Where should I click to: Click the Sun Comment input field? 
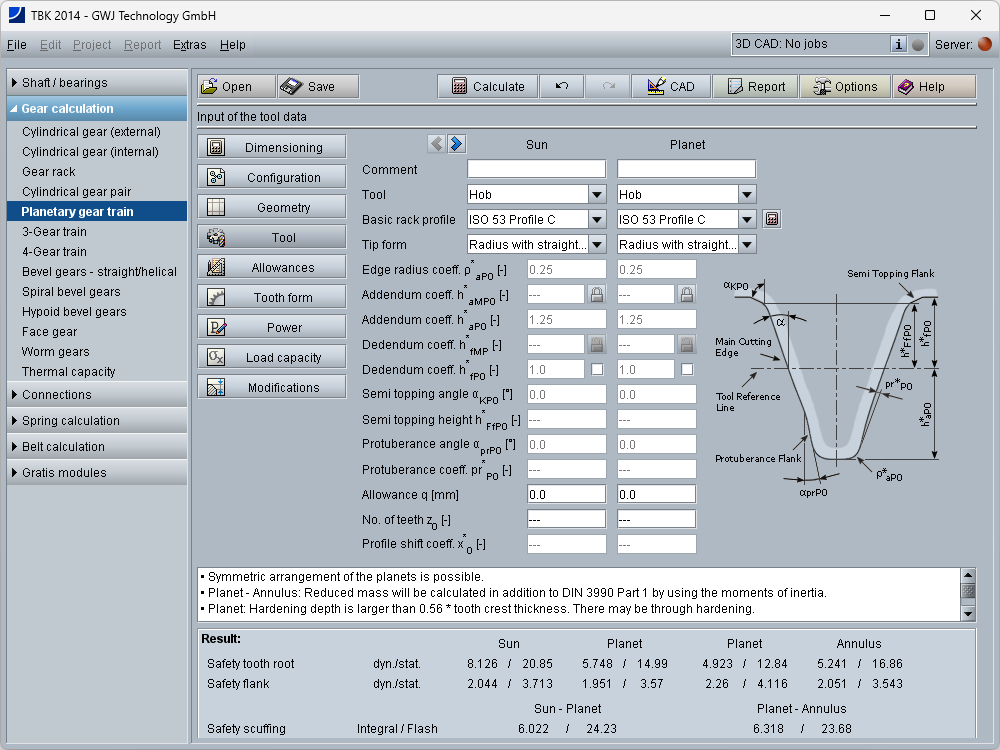(536, 169)
